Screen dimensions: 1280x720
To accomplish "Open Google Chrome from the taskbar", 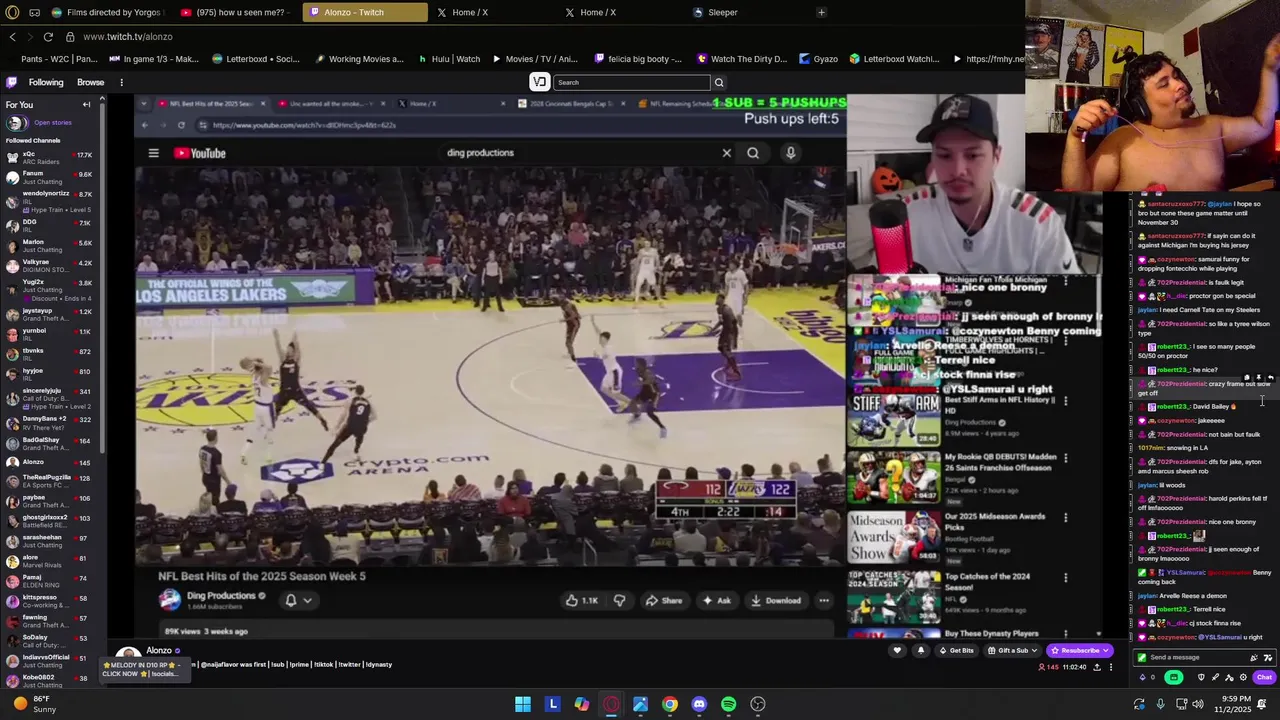I will click(x=670, y=704).
